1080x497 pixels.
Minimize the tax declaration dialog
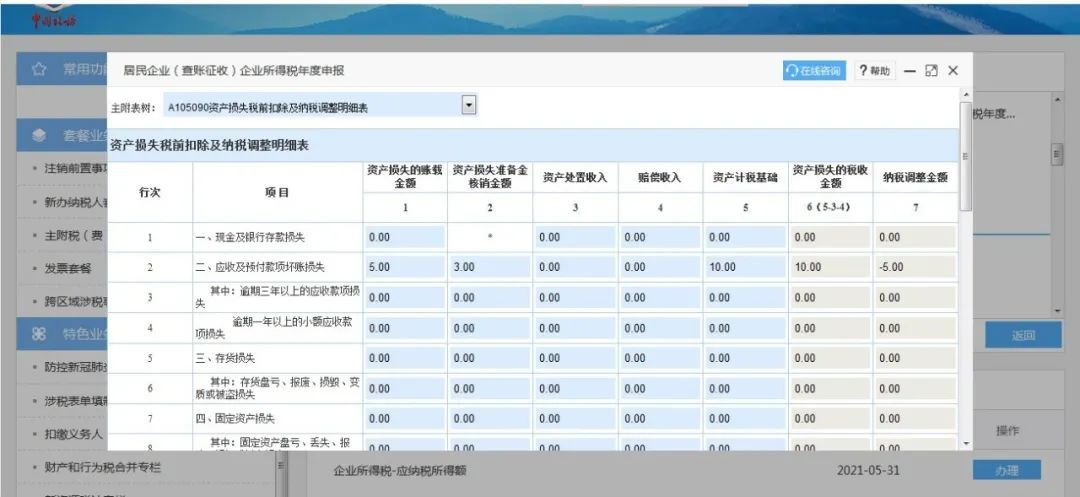pos(910,71)
